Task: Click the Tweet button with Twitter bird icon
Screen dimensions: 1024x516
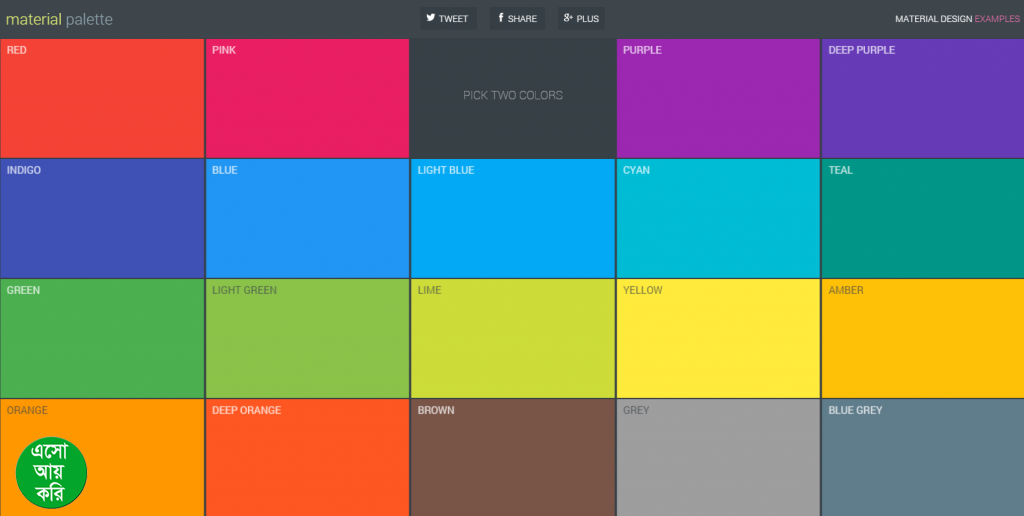Action: [447, 19]
